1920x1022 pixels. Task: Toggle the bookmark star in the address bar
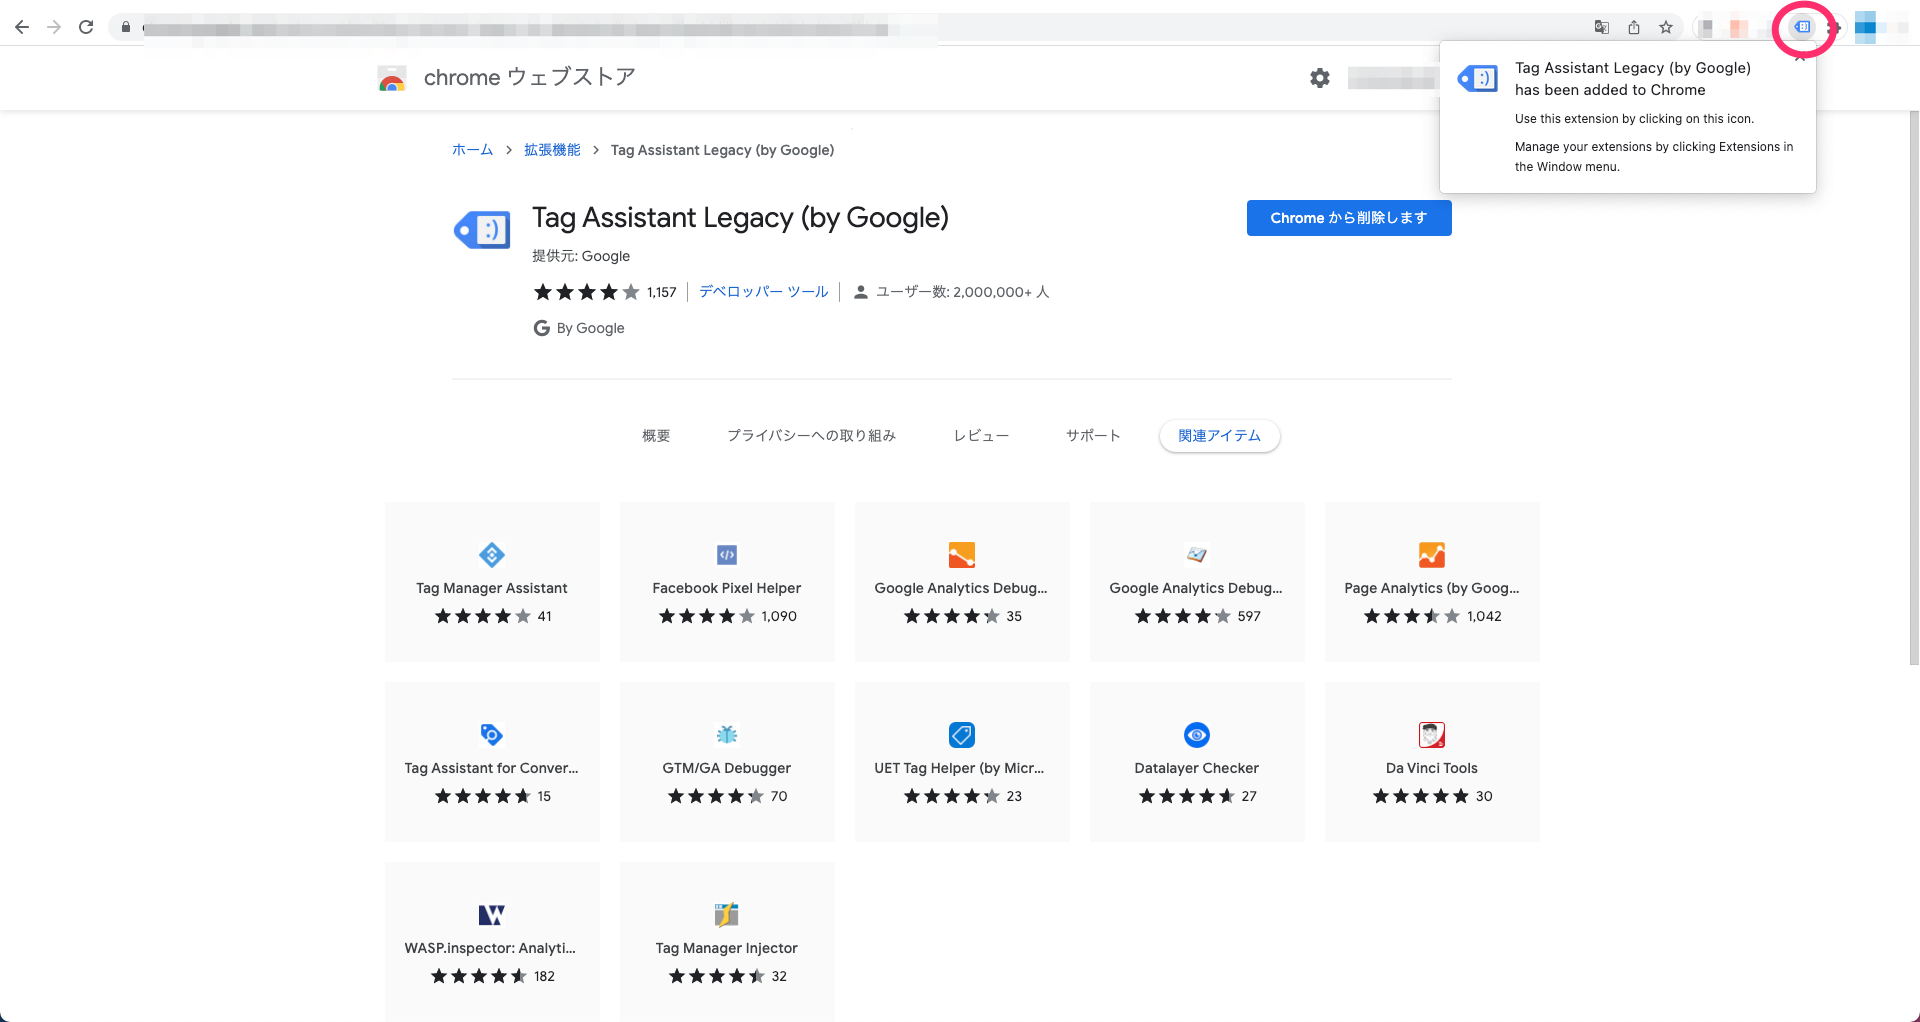point(1667,27)
